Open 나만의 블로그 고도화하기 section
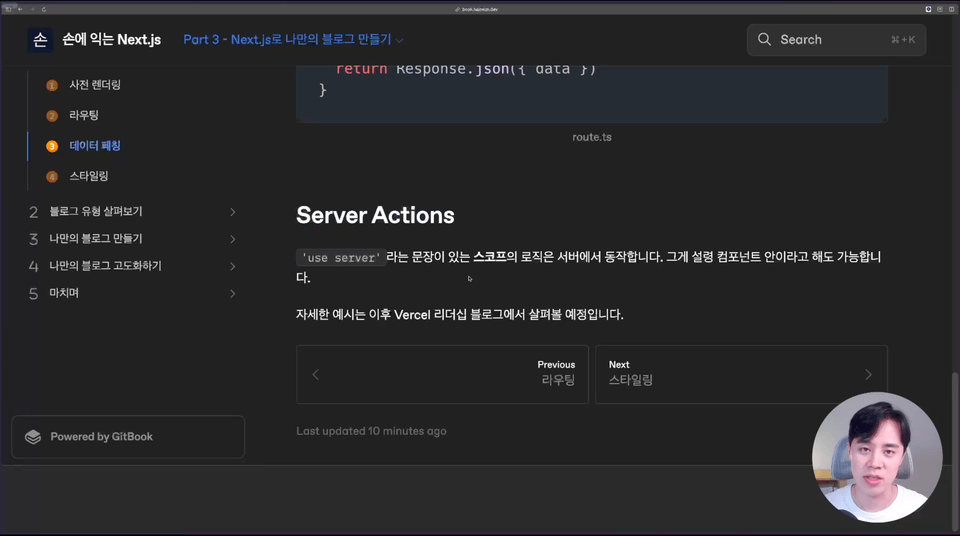Image resolution: width=960 pixels, height=536 pixels. 105,266
